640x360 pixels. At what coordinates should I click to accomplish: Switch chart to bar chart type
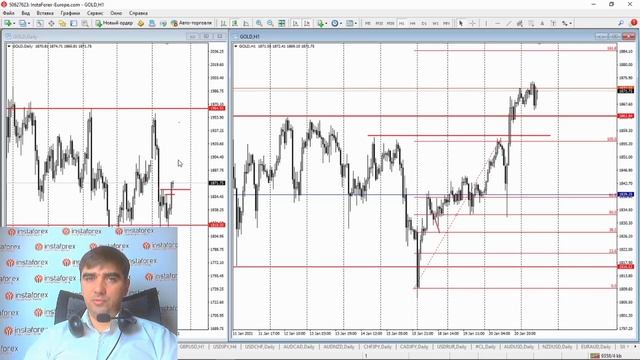(223, 23)
